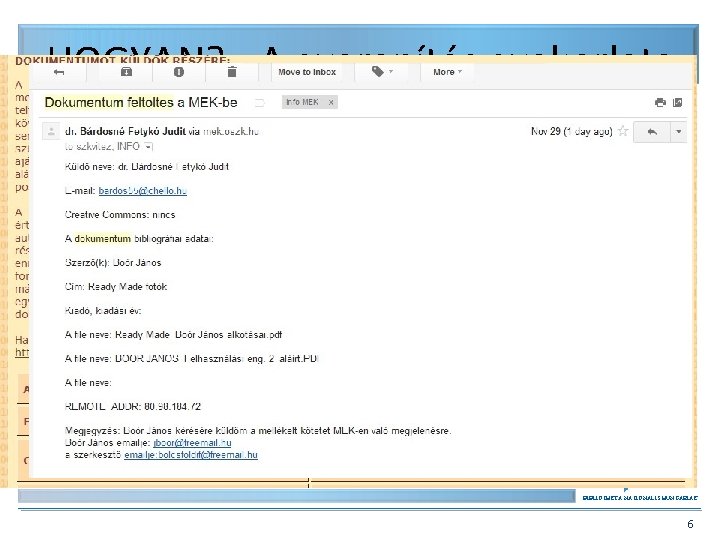Click line 'Szerző(k): Boór János'
Image resolution: width=720 pixels, height=540 pixels.
(113, 263)
